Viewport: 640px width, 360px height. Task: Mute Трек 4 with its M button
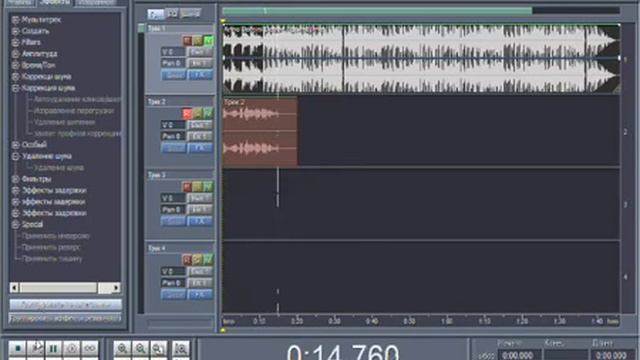pyautogui.click(x=208, y=260)
